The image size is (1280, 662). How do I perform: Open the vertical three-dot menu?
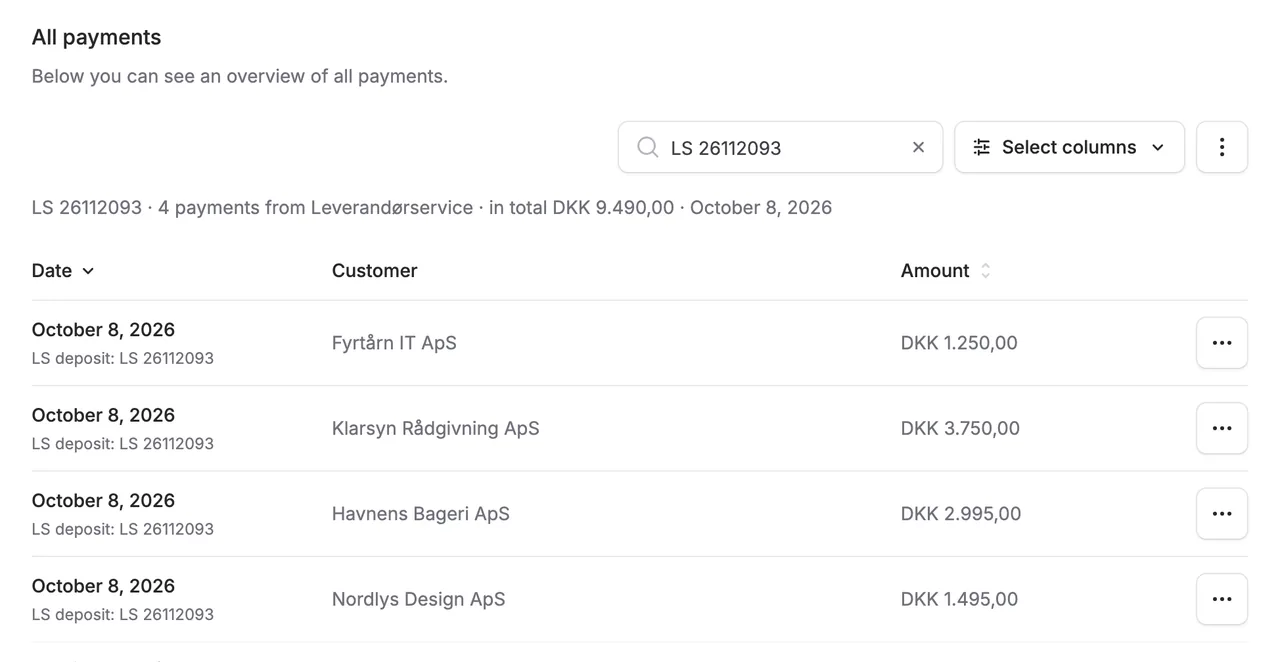point(1221,147)
